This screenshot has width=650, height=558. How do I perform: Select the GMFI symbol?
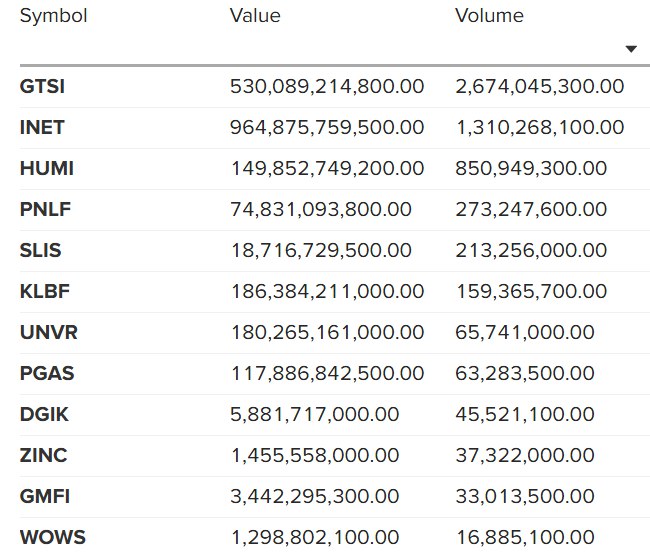click(44, 496)
